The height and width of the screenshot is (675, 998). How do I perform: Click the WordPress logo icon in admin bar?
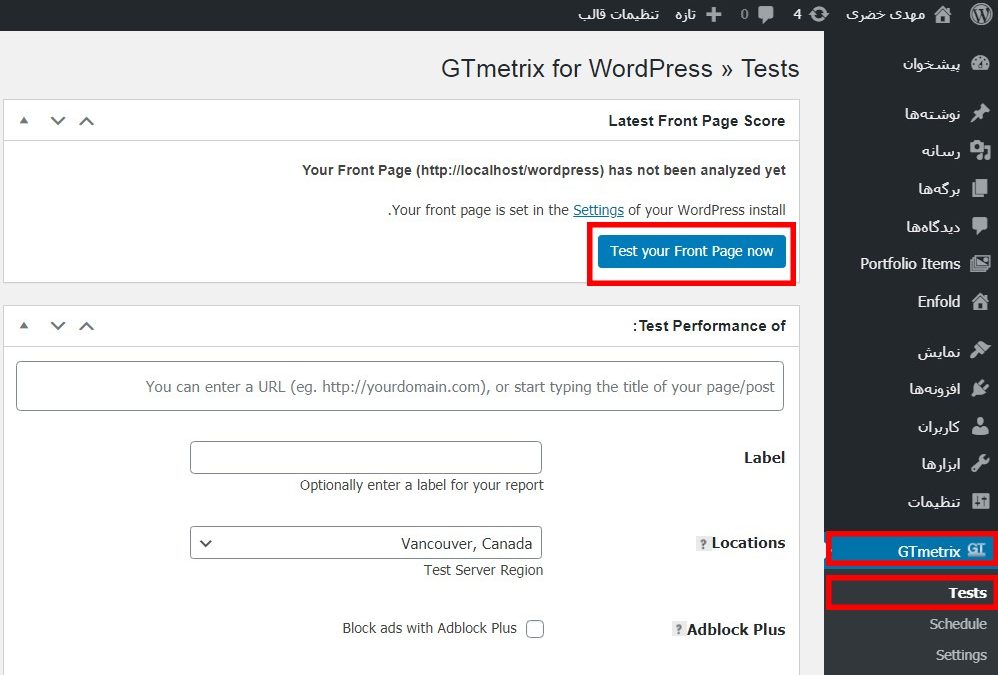[x=981, y=14]
